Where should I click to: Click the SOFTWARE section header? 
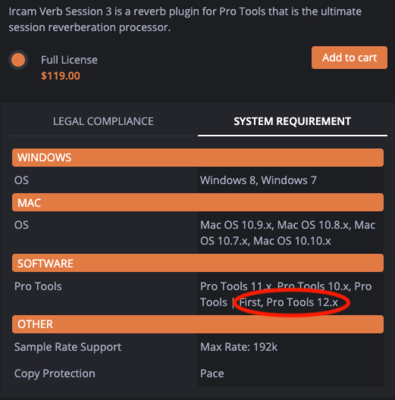[x=198, y=263]
